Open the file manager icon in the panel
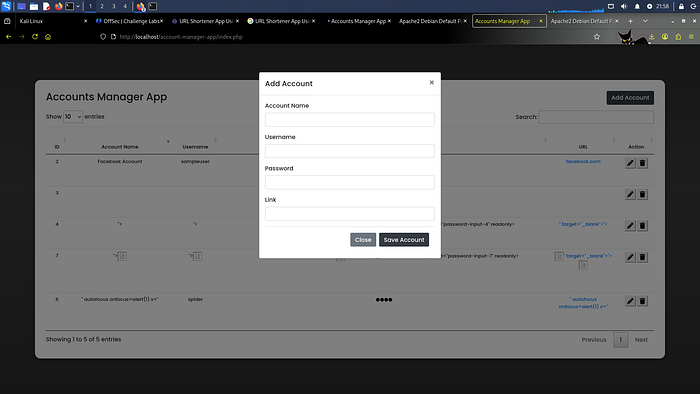This screenshot has width=700, height=394. pyautogui.click(x=34, y=6)
